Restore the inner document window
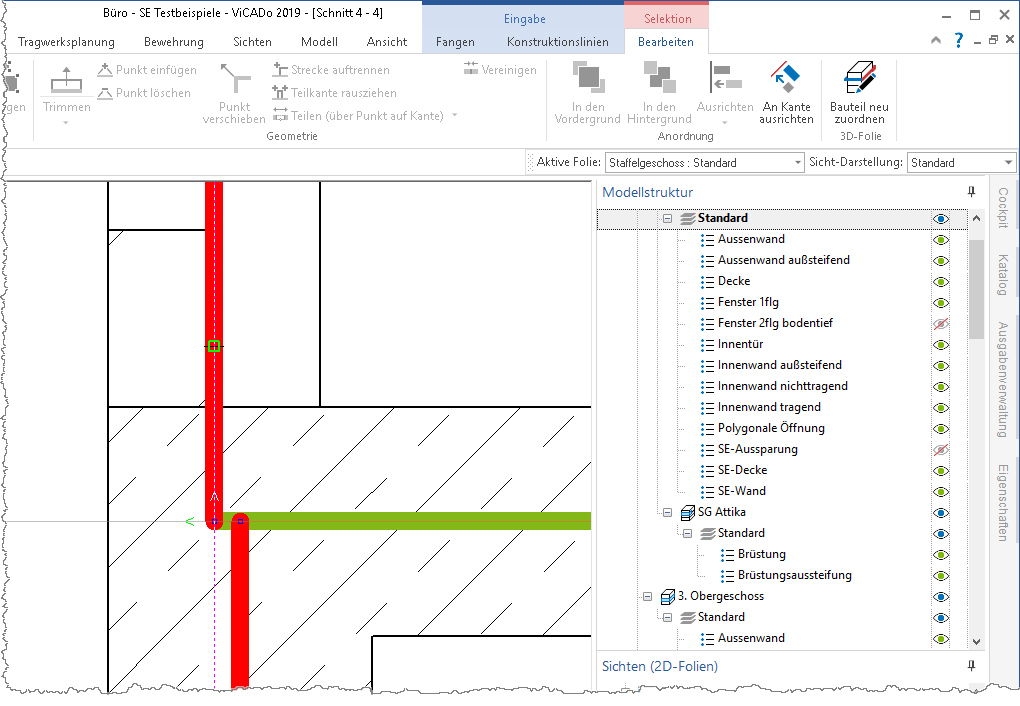Viewport: 1020px width, 706px height. 993,40
